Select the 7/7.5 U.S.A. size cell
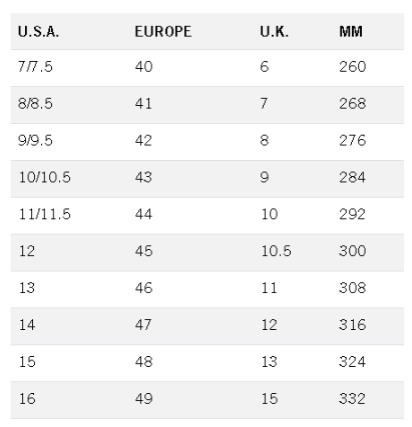The image size is (412, 427). [x=35, y=67]
